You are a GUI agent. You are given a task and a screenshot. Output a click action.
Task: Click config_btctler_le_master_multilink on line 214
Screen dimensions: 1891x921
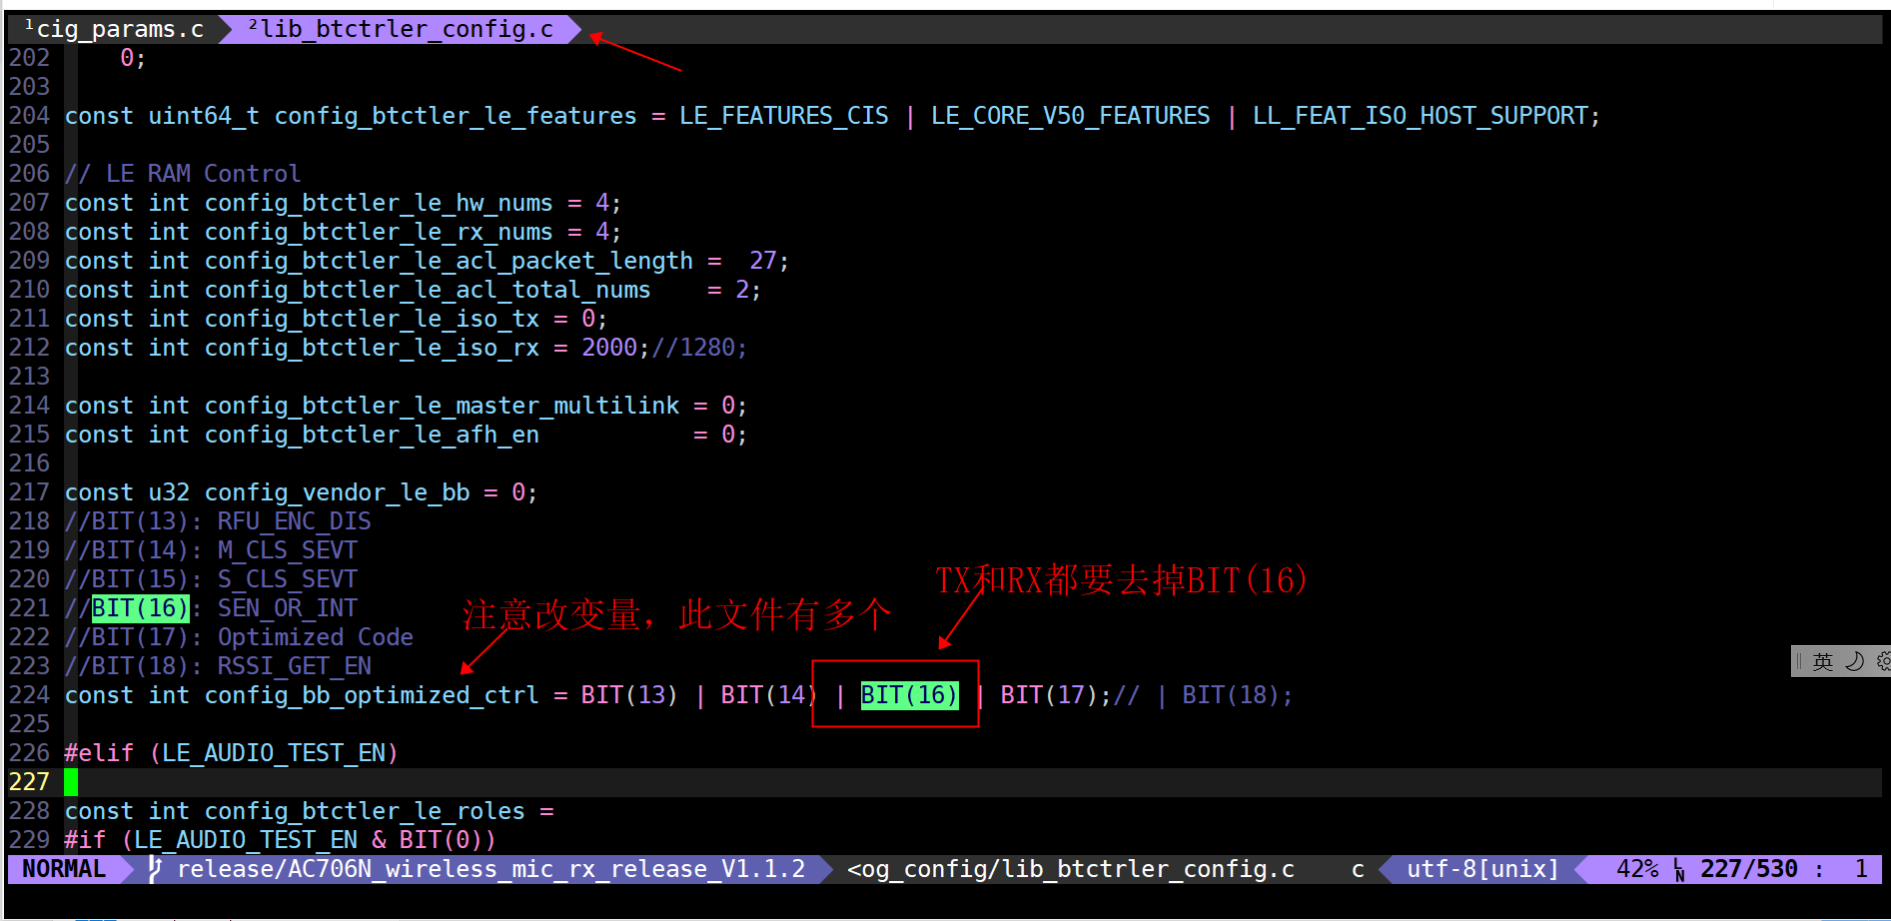(441, 406)
